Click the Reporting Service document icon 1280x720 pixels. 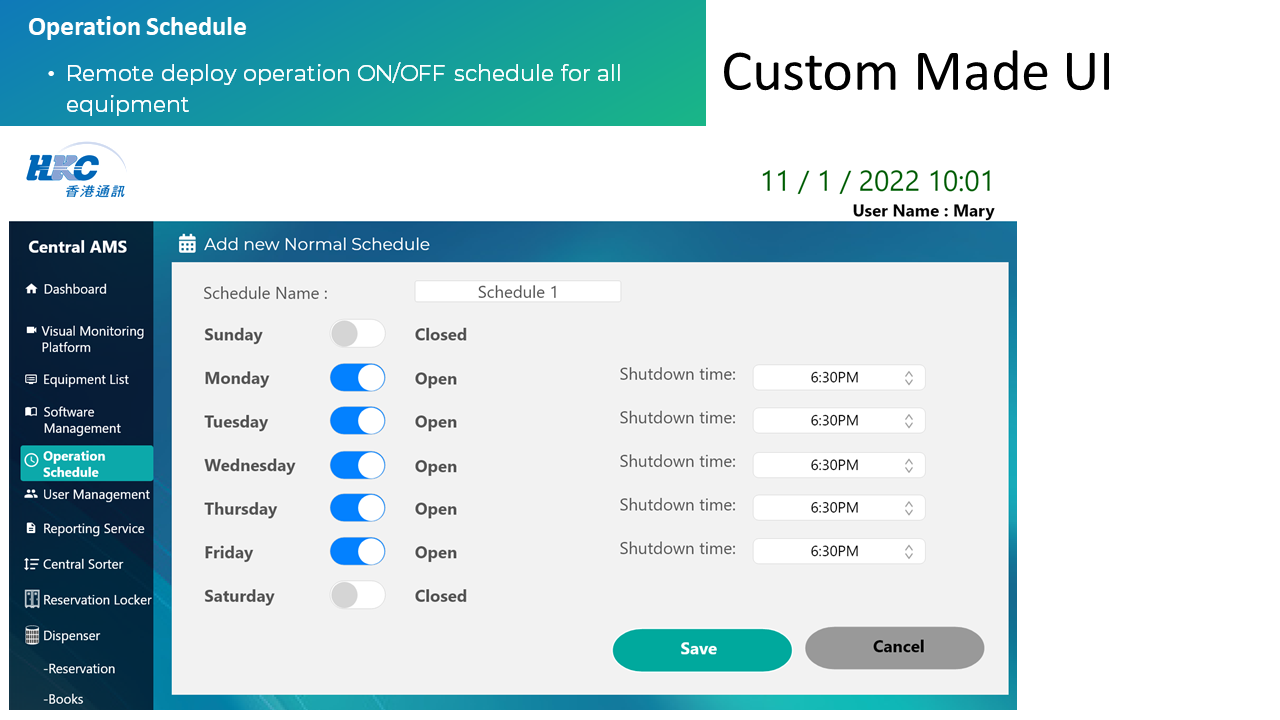(x=31, y=528)
